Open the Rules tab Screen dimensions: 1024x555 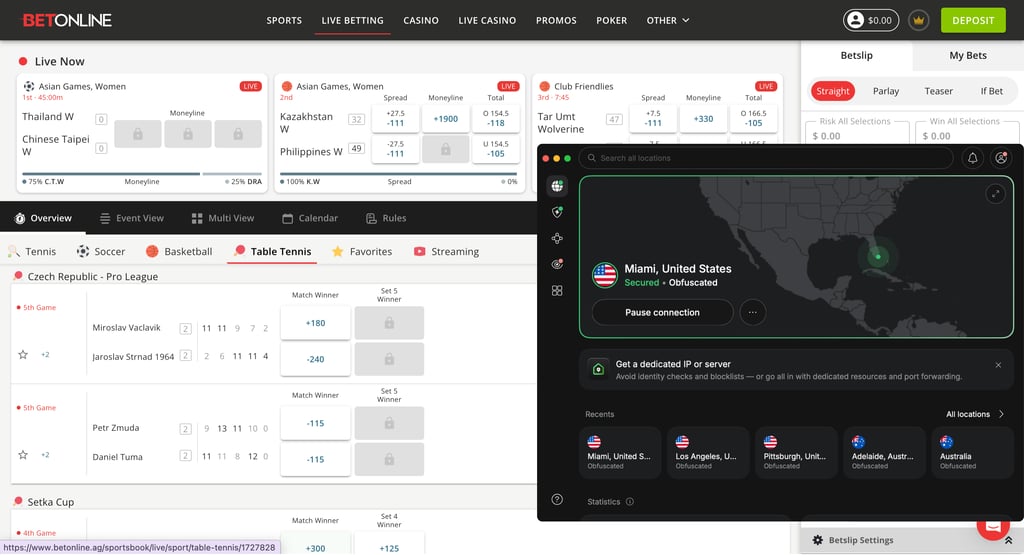pyautogui.click(x=386, y=218)
